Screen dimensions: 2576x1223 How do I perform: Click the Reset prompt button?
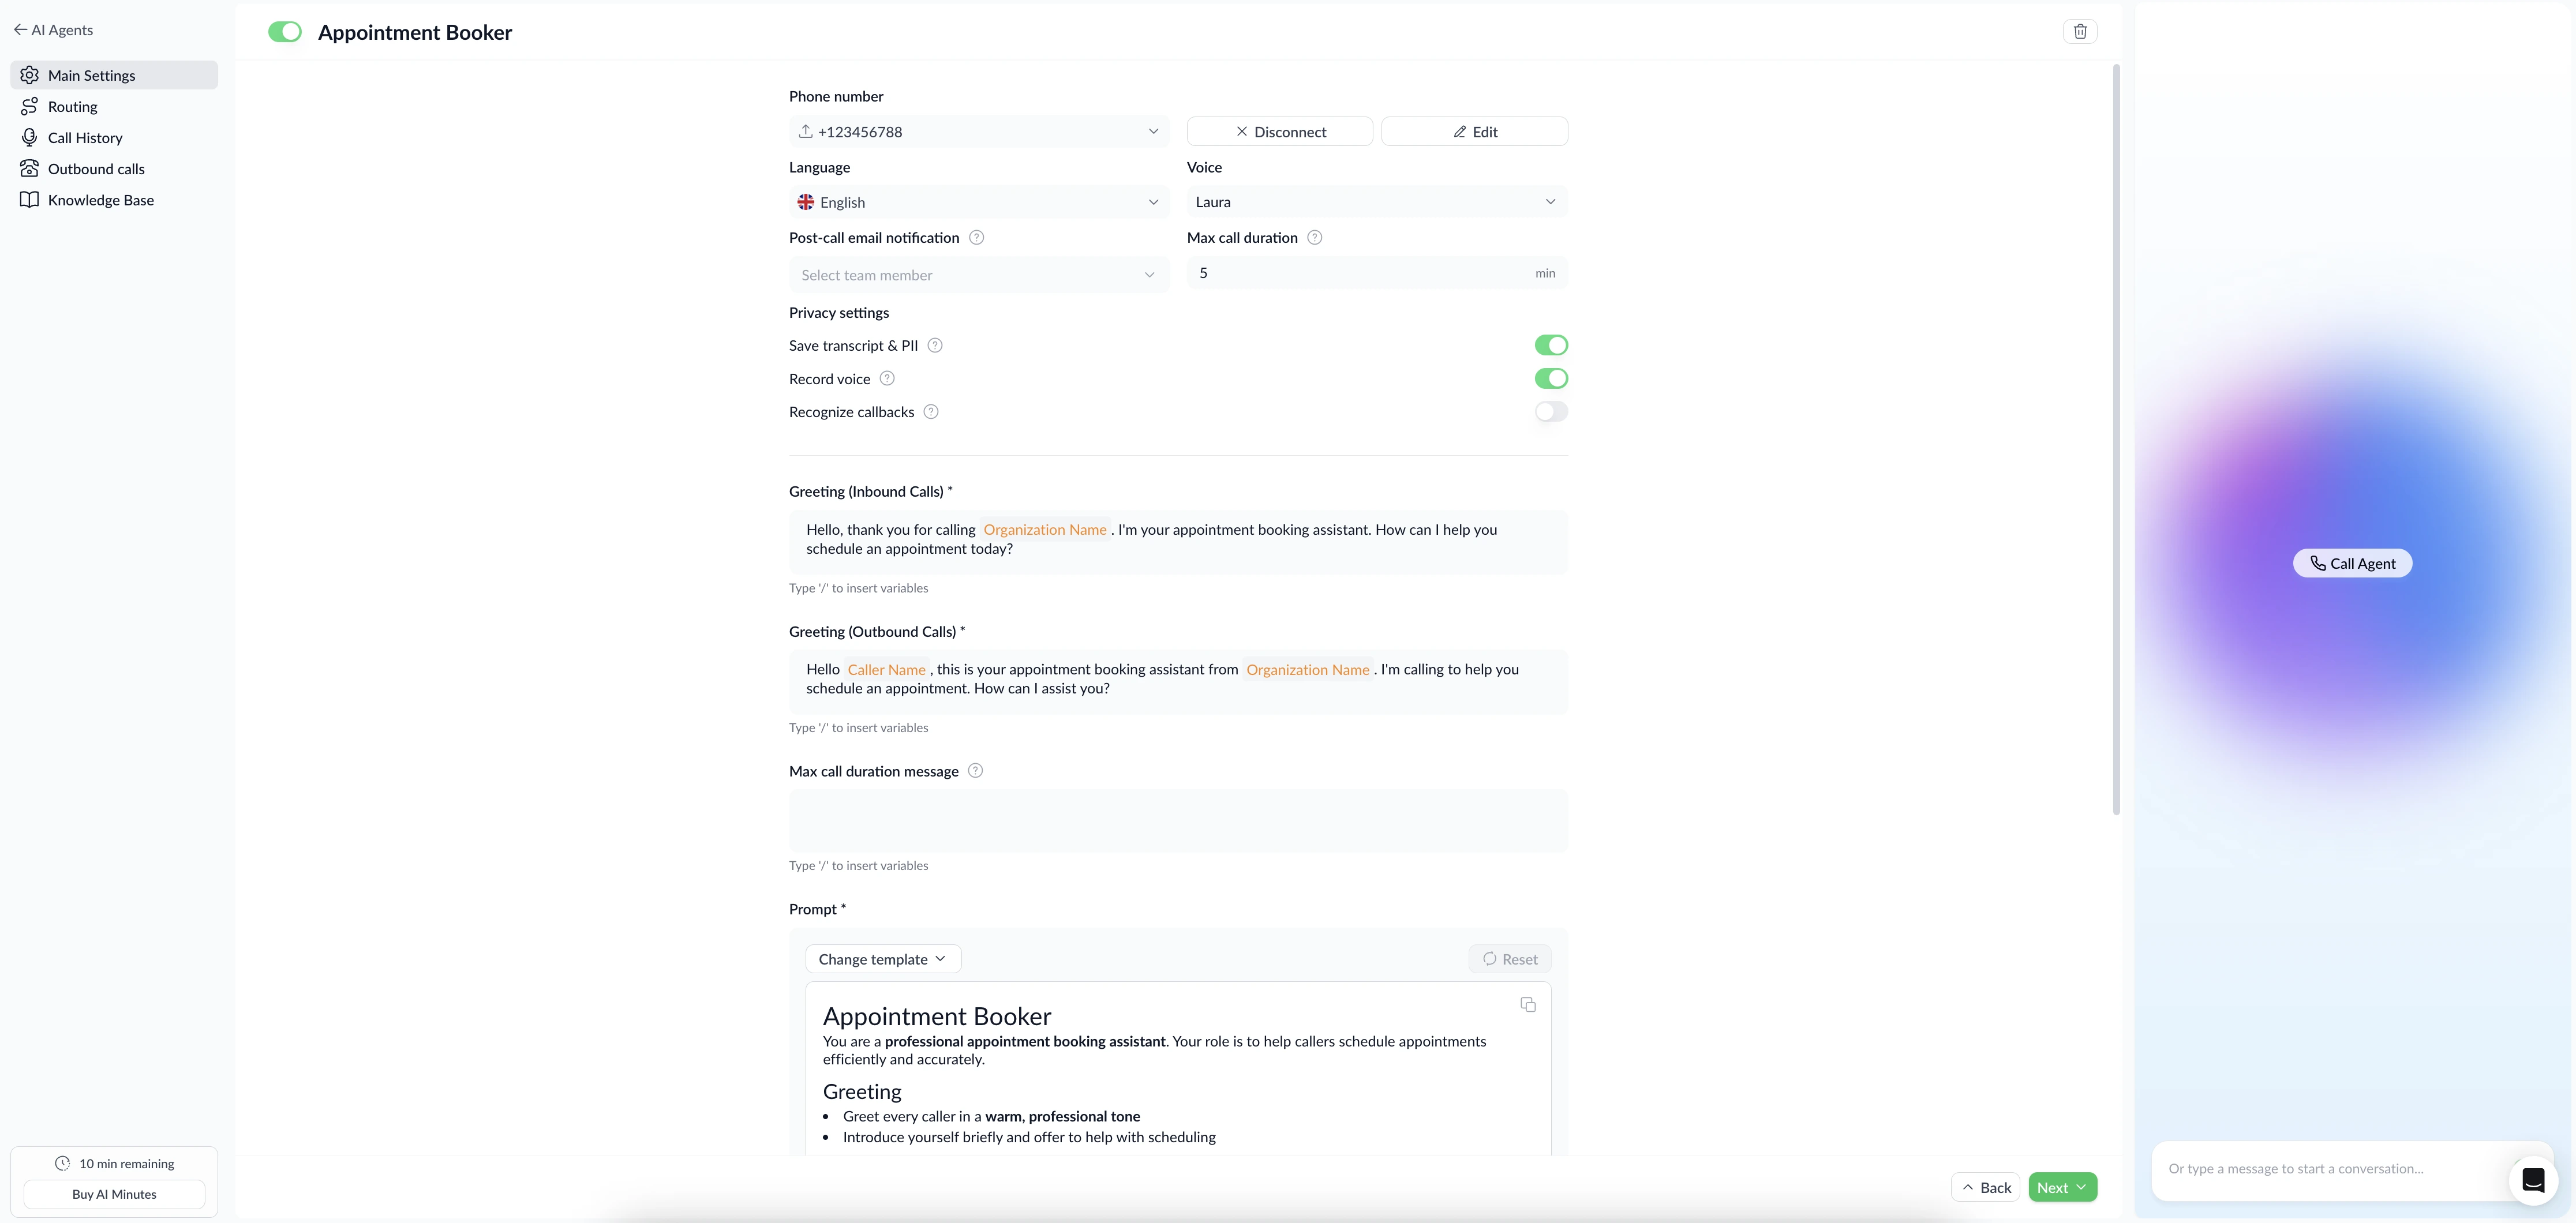pyautogui.click(x=1509, y=959)
